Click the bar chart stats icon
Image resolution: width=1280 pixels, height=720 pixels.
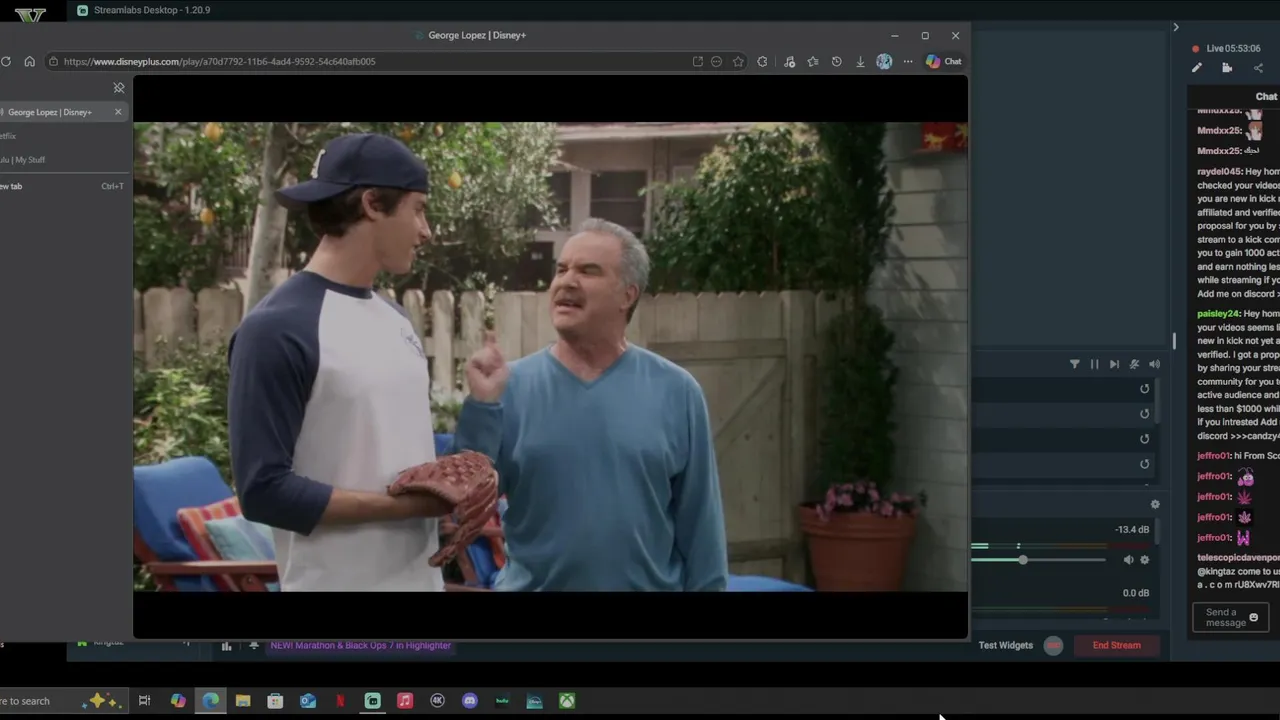click(x=226, y=646)
